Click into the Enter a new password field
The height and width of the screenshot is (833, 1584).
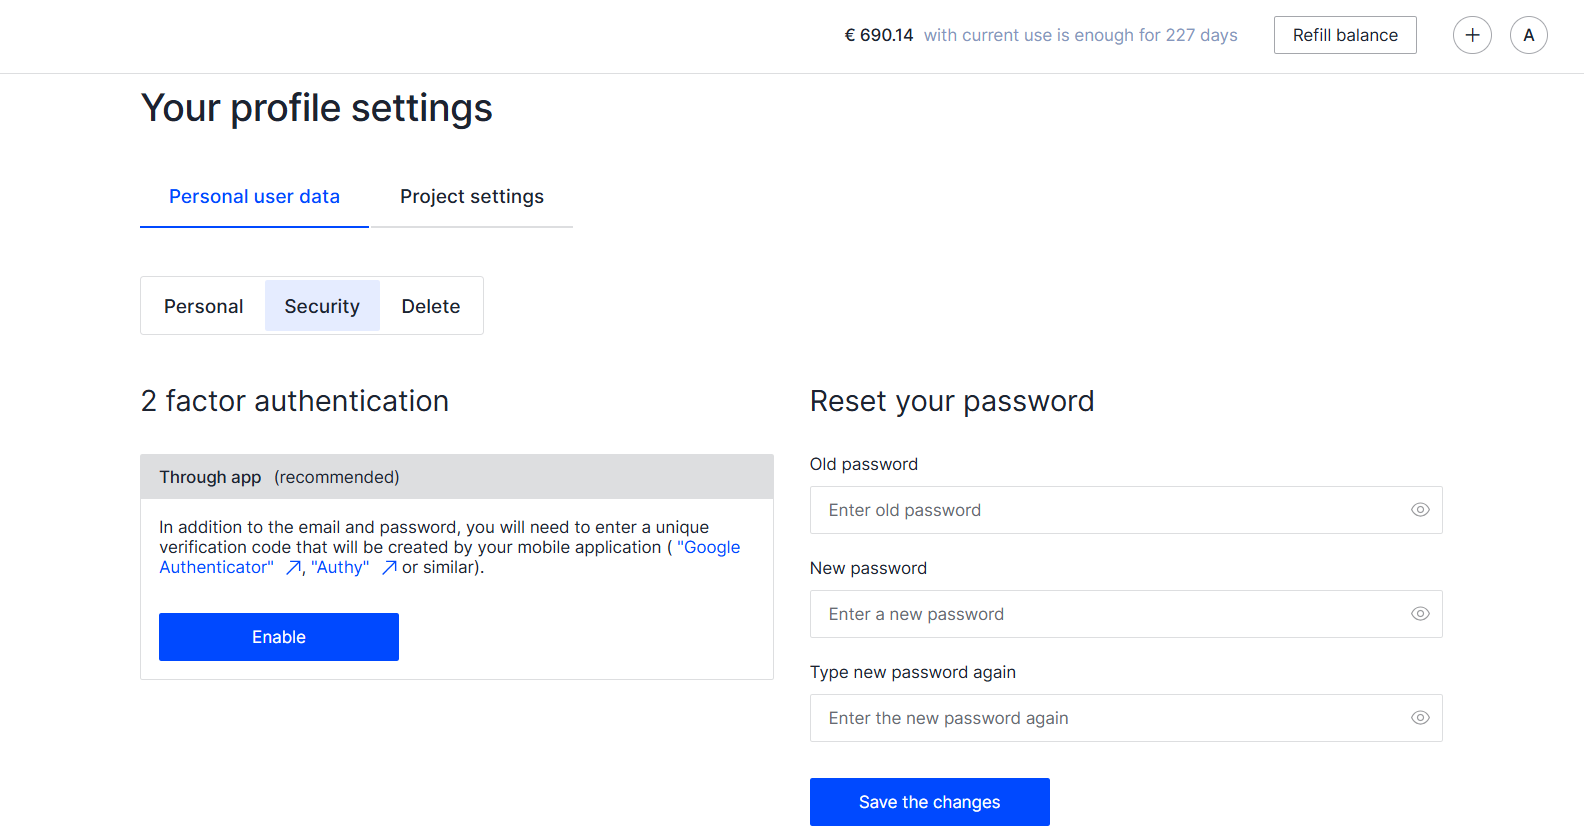point(1100,614)
